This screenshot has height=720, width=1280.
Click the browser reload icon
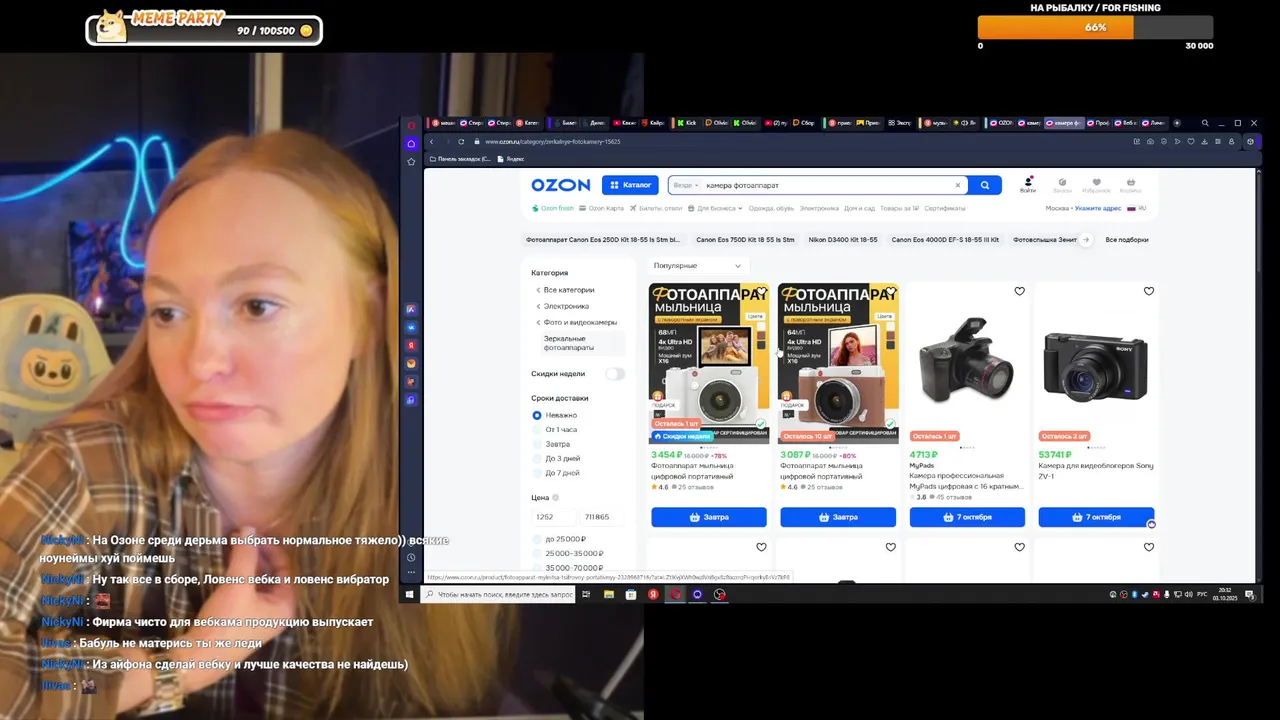461,142
